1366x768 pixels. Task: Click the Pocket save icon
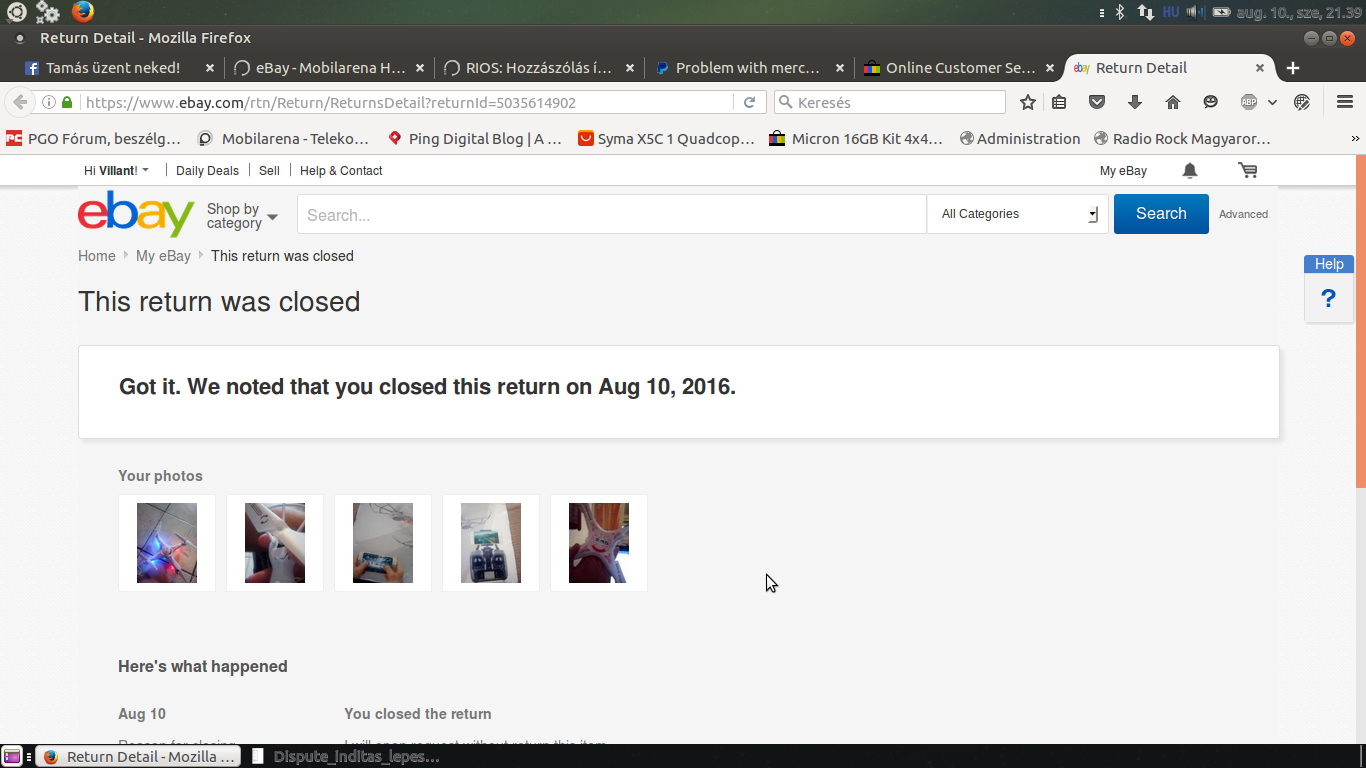1097,102
